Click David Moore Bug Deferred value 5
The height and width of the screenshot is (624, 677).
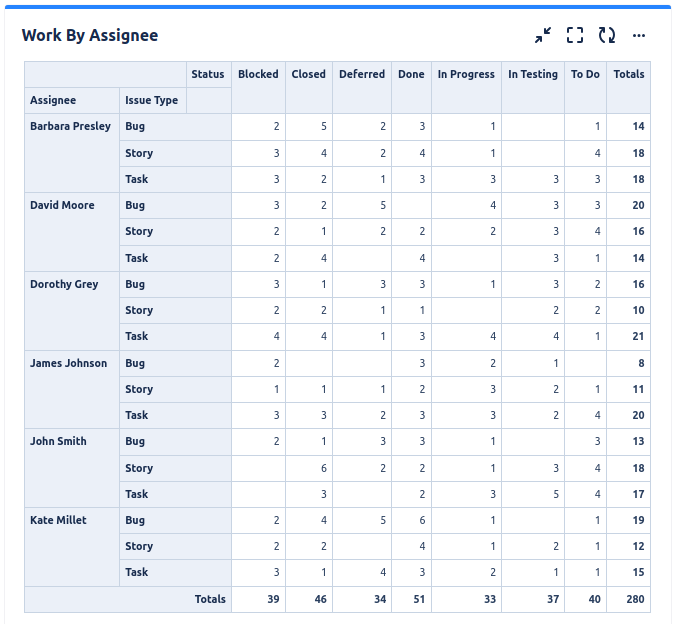pos(362,206)
